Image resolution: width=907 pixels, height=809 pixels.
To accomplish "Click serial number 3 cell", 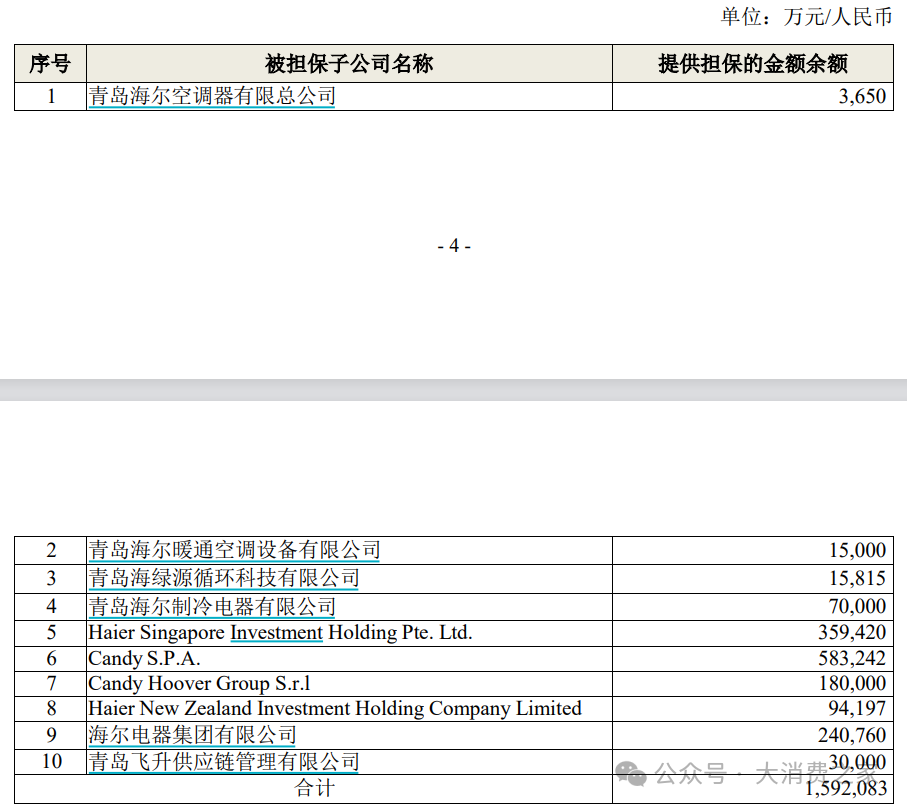I will click(x=51, y=578).
